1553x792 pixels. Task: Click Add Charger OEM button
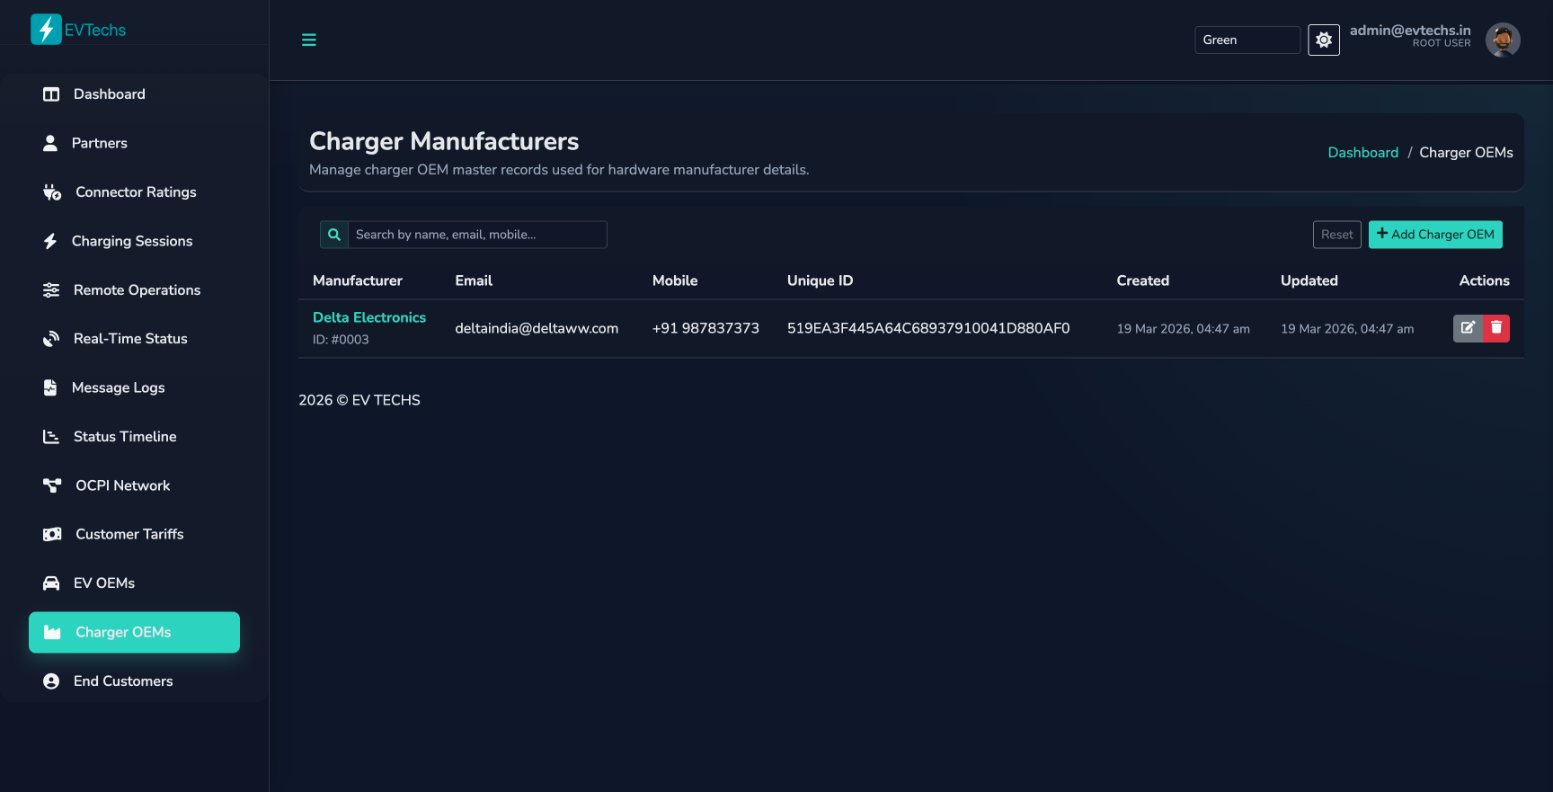click(1435, 234)
